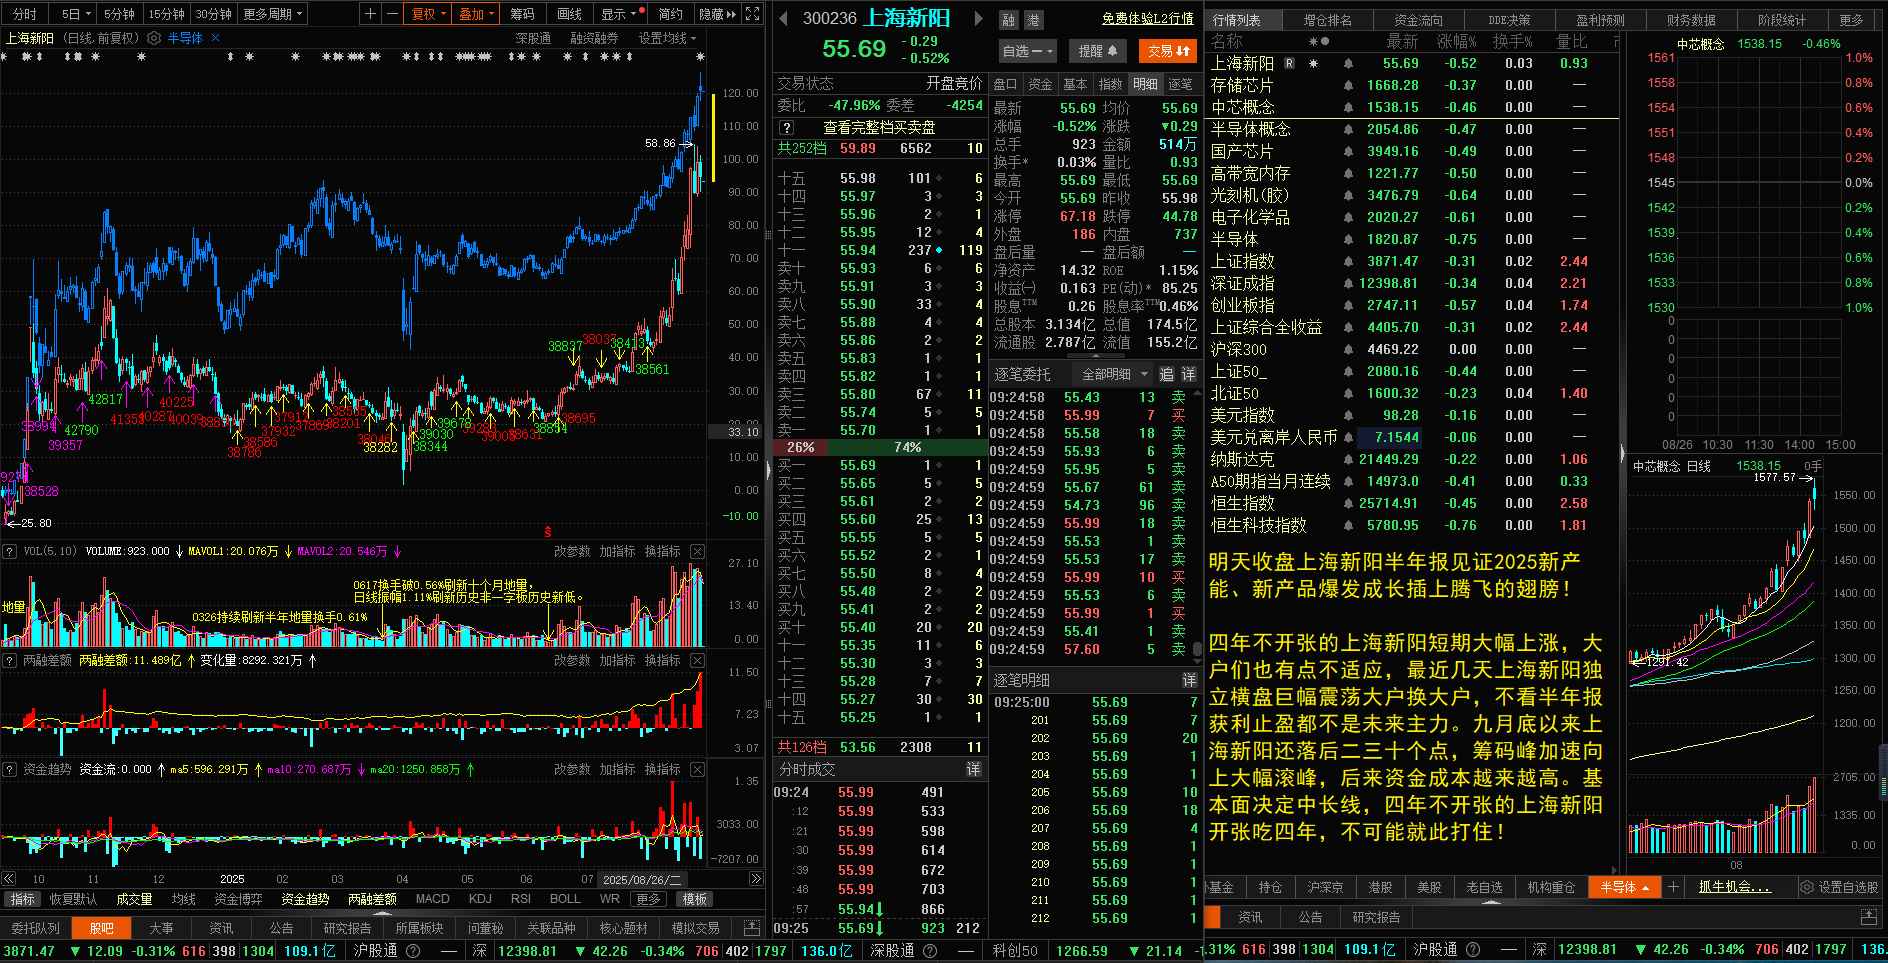Open 交易 trade button

click(1168, 51)
